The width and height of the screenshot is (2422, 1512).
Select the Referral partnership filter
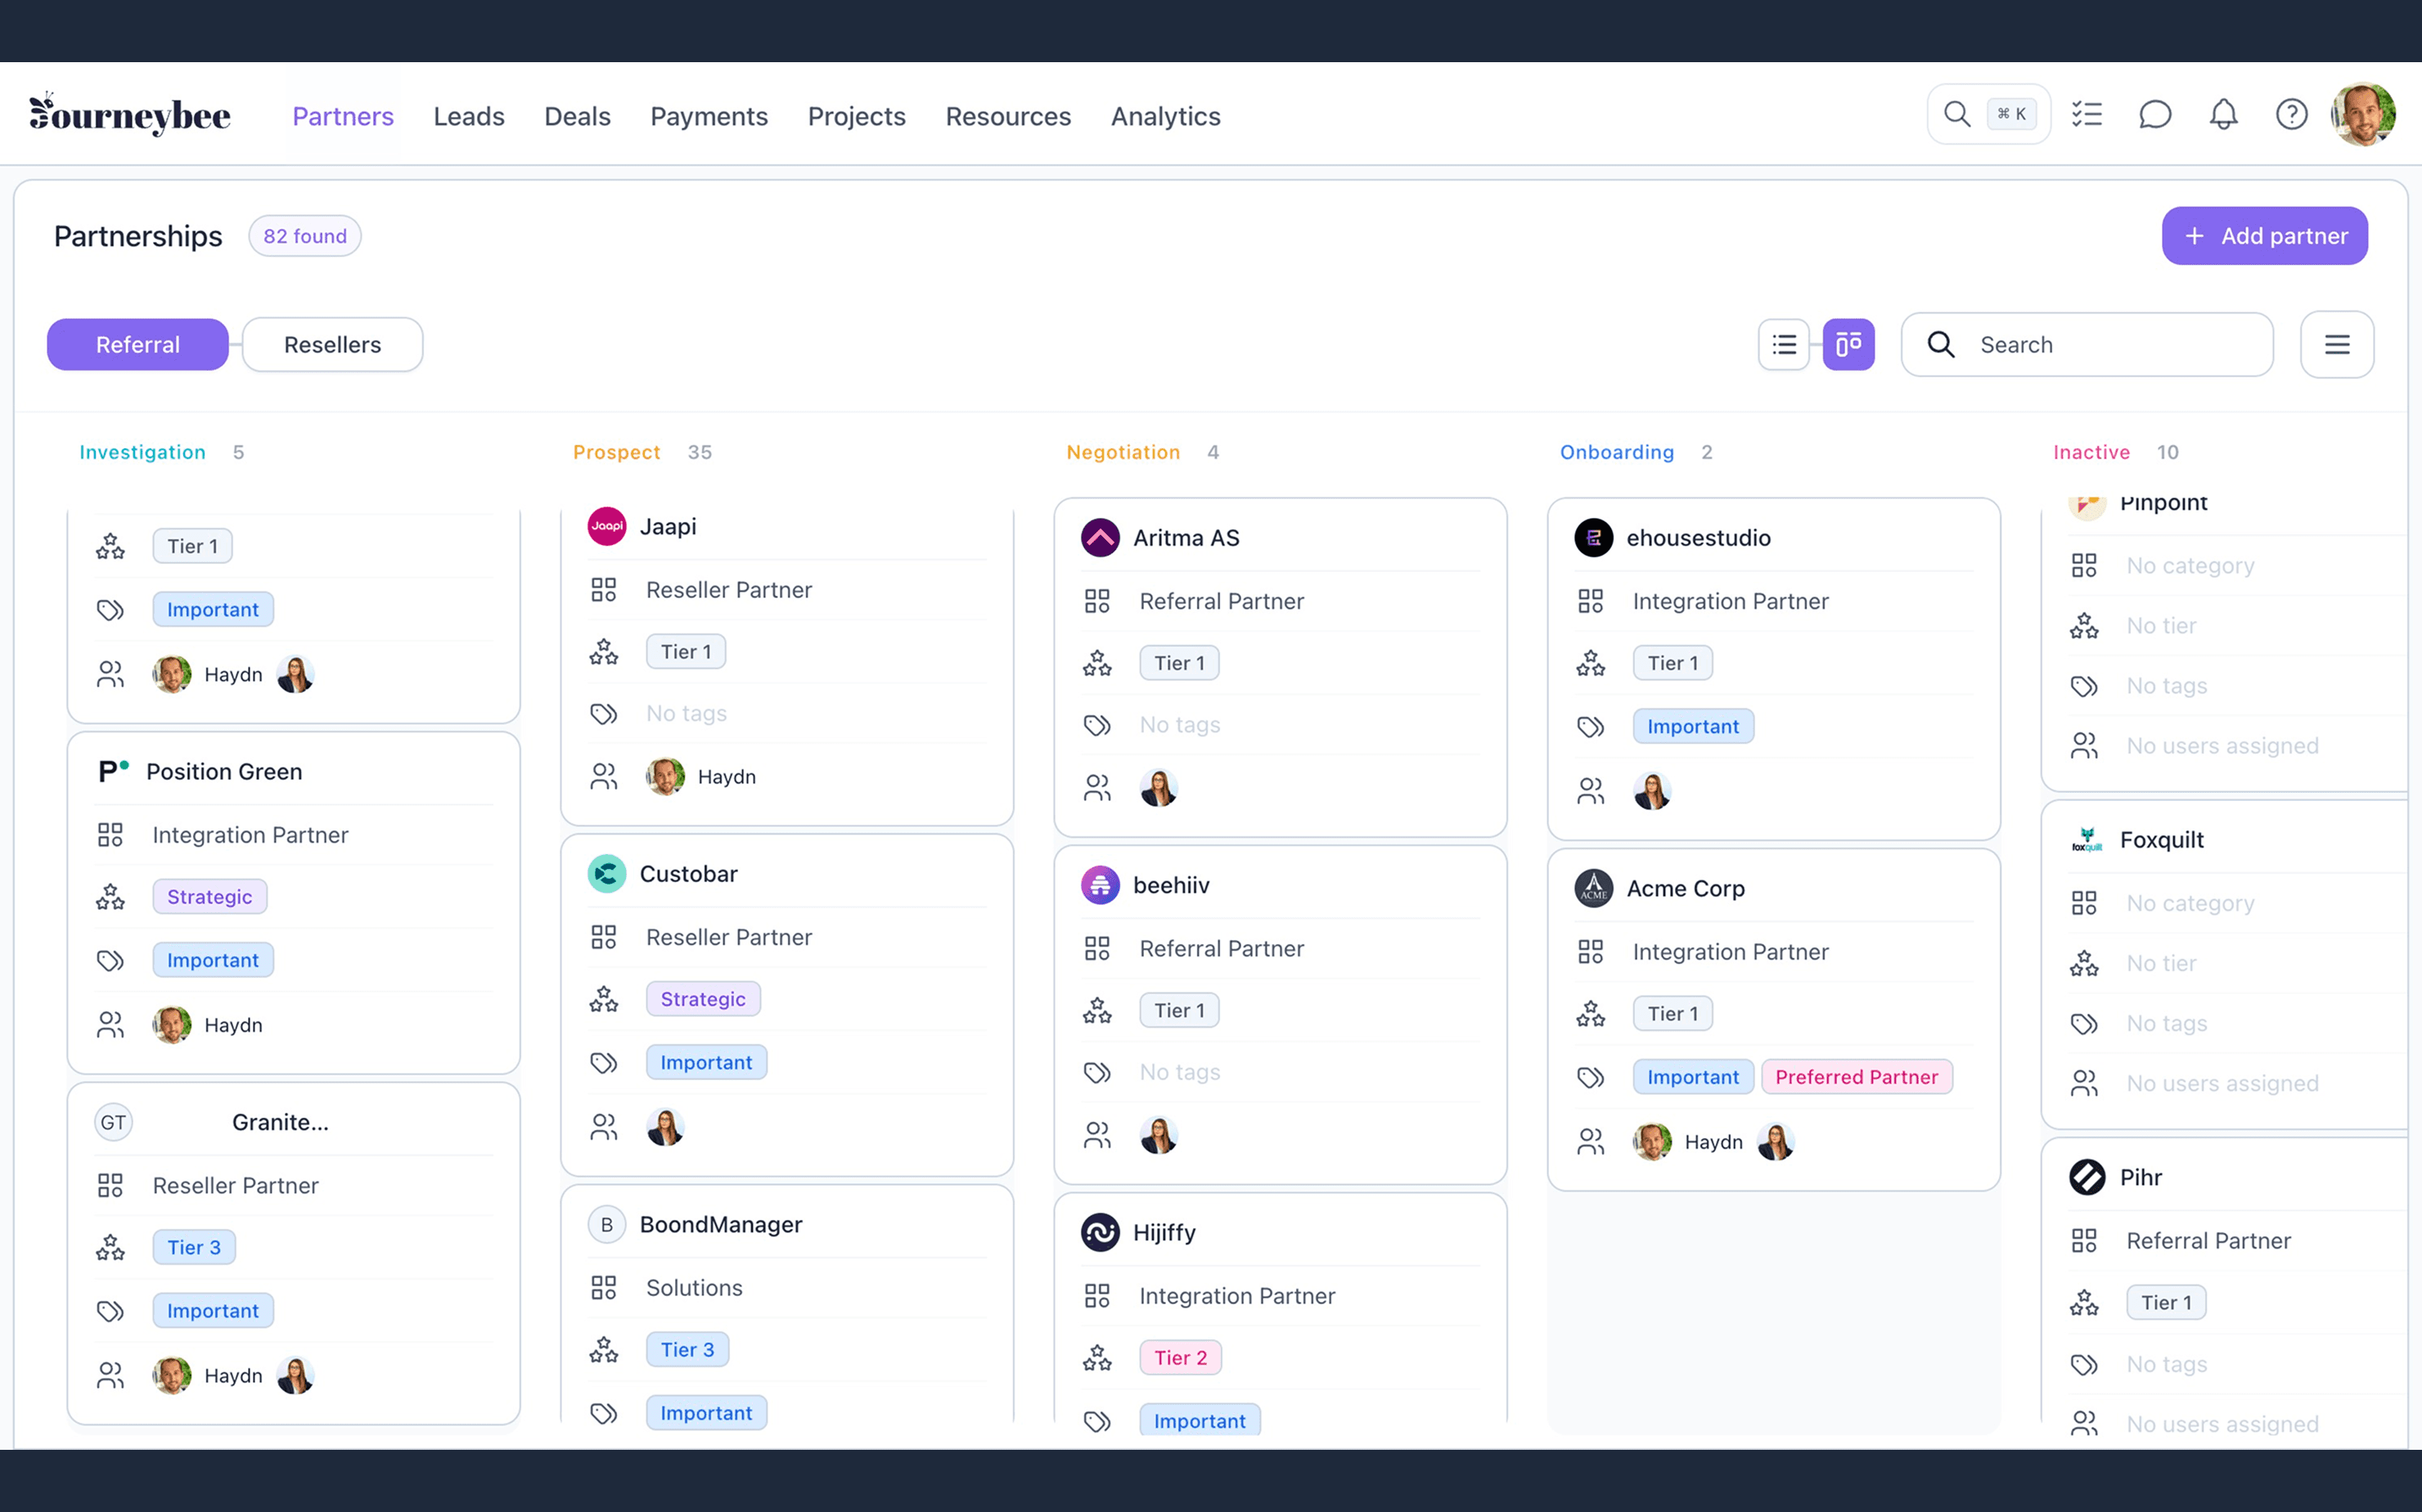[138, 345]
